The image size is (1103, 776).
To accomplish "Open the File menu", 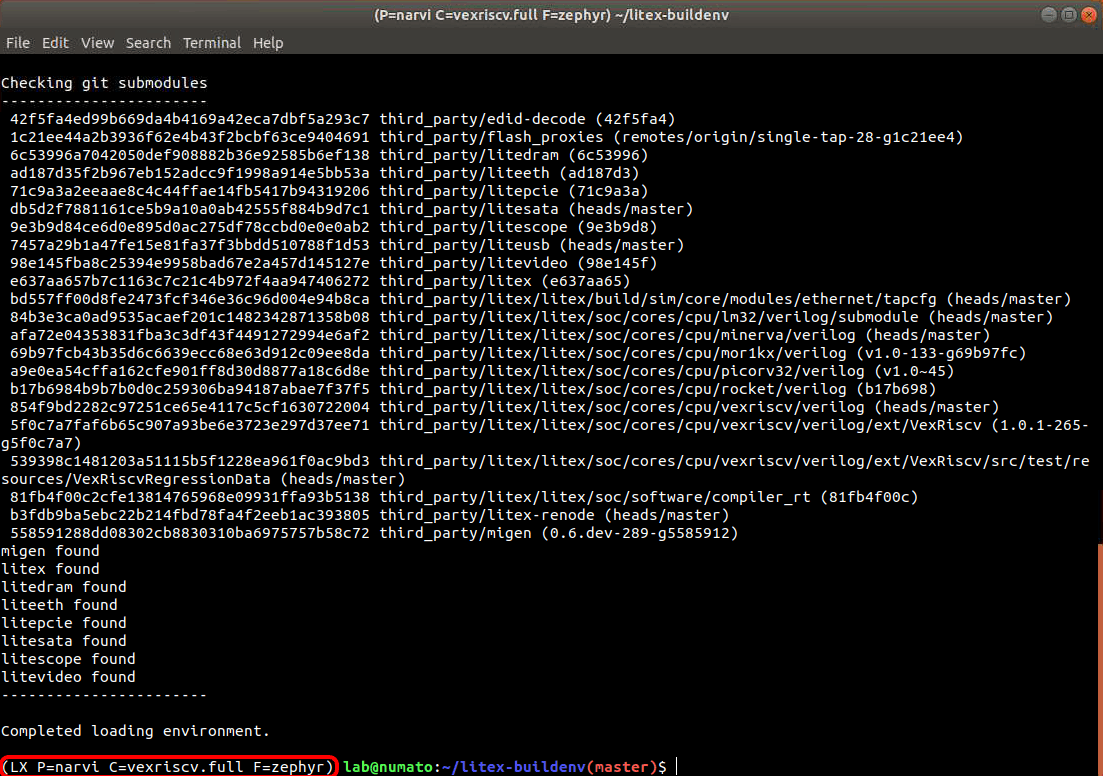I will (18, 43).
